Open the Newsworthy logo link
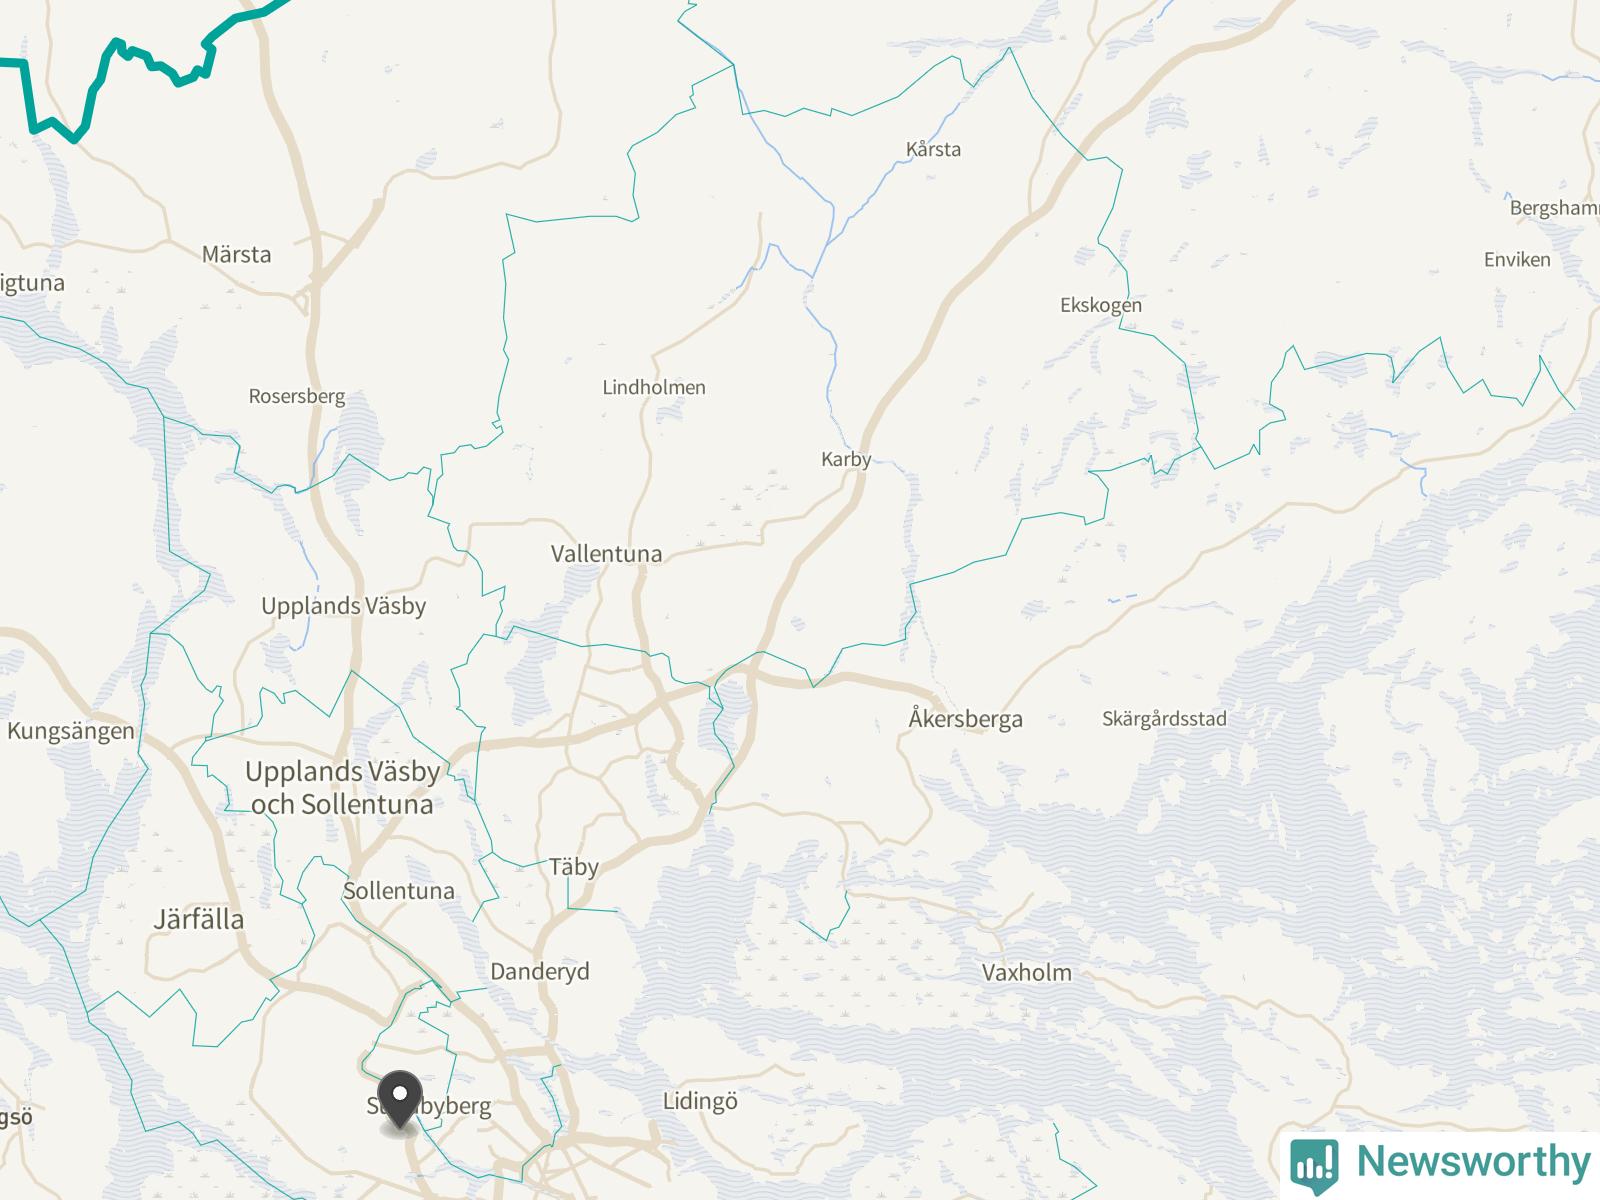The image size is (1600, 1200). pos(1440,1163)
